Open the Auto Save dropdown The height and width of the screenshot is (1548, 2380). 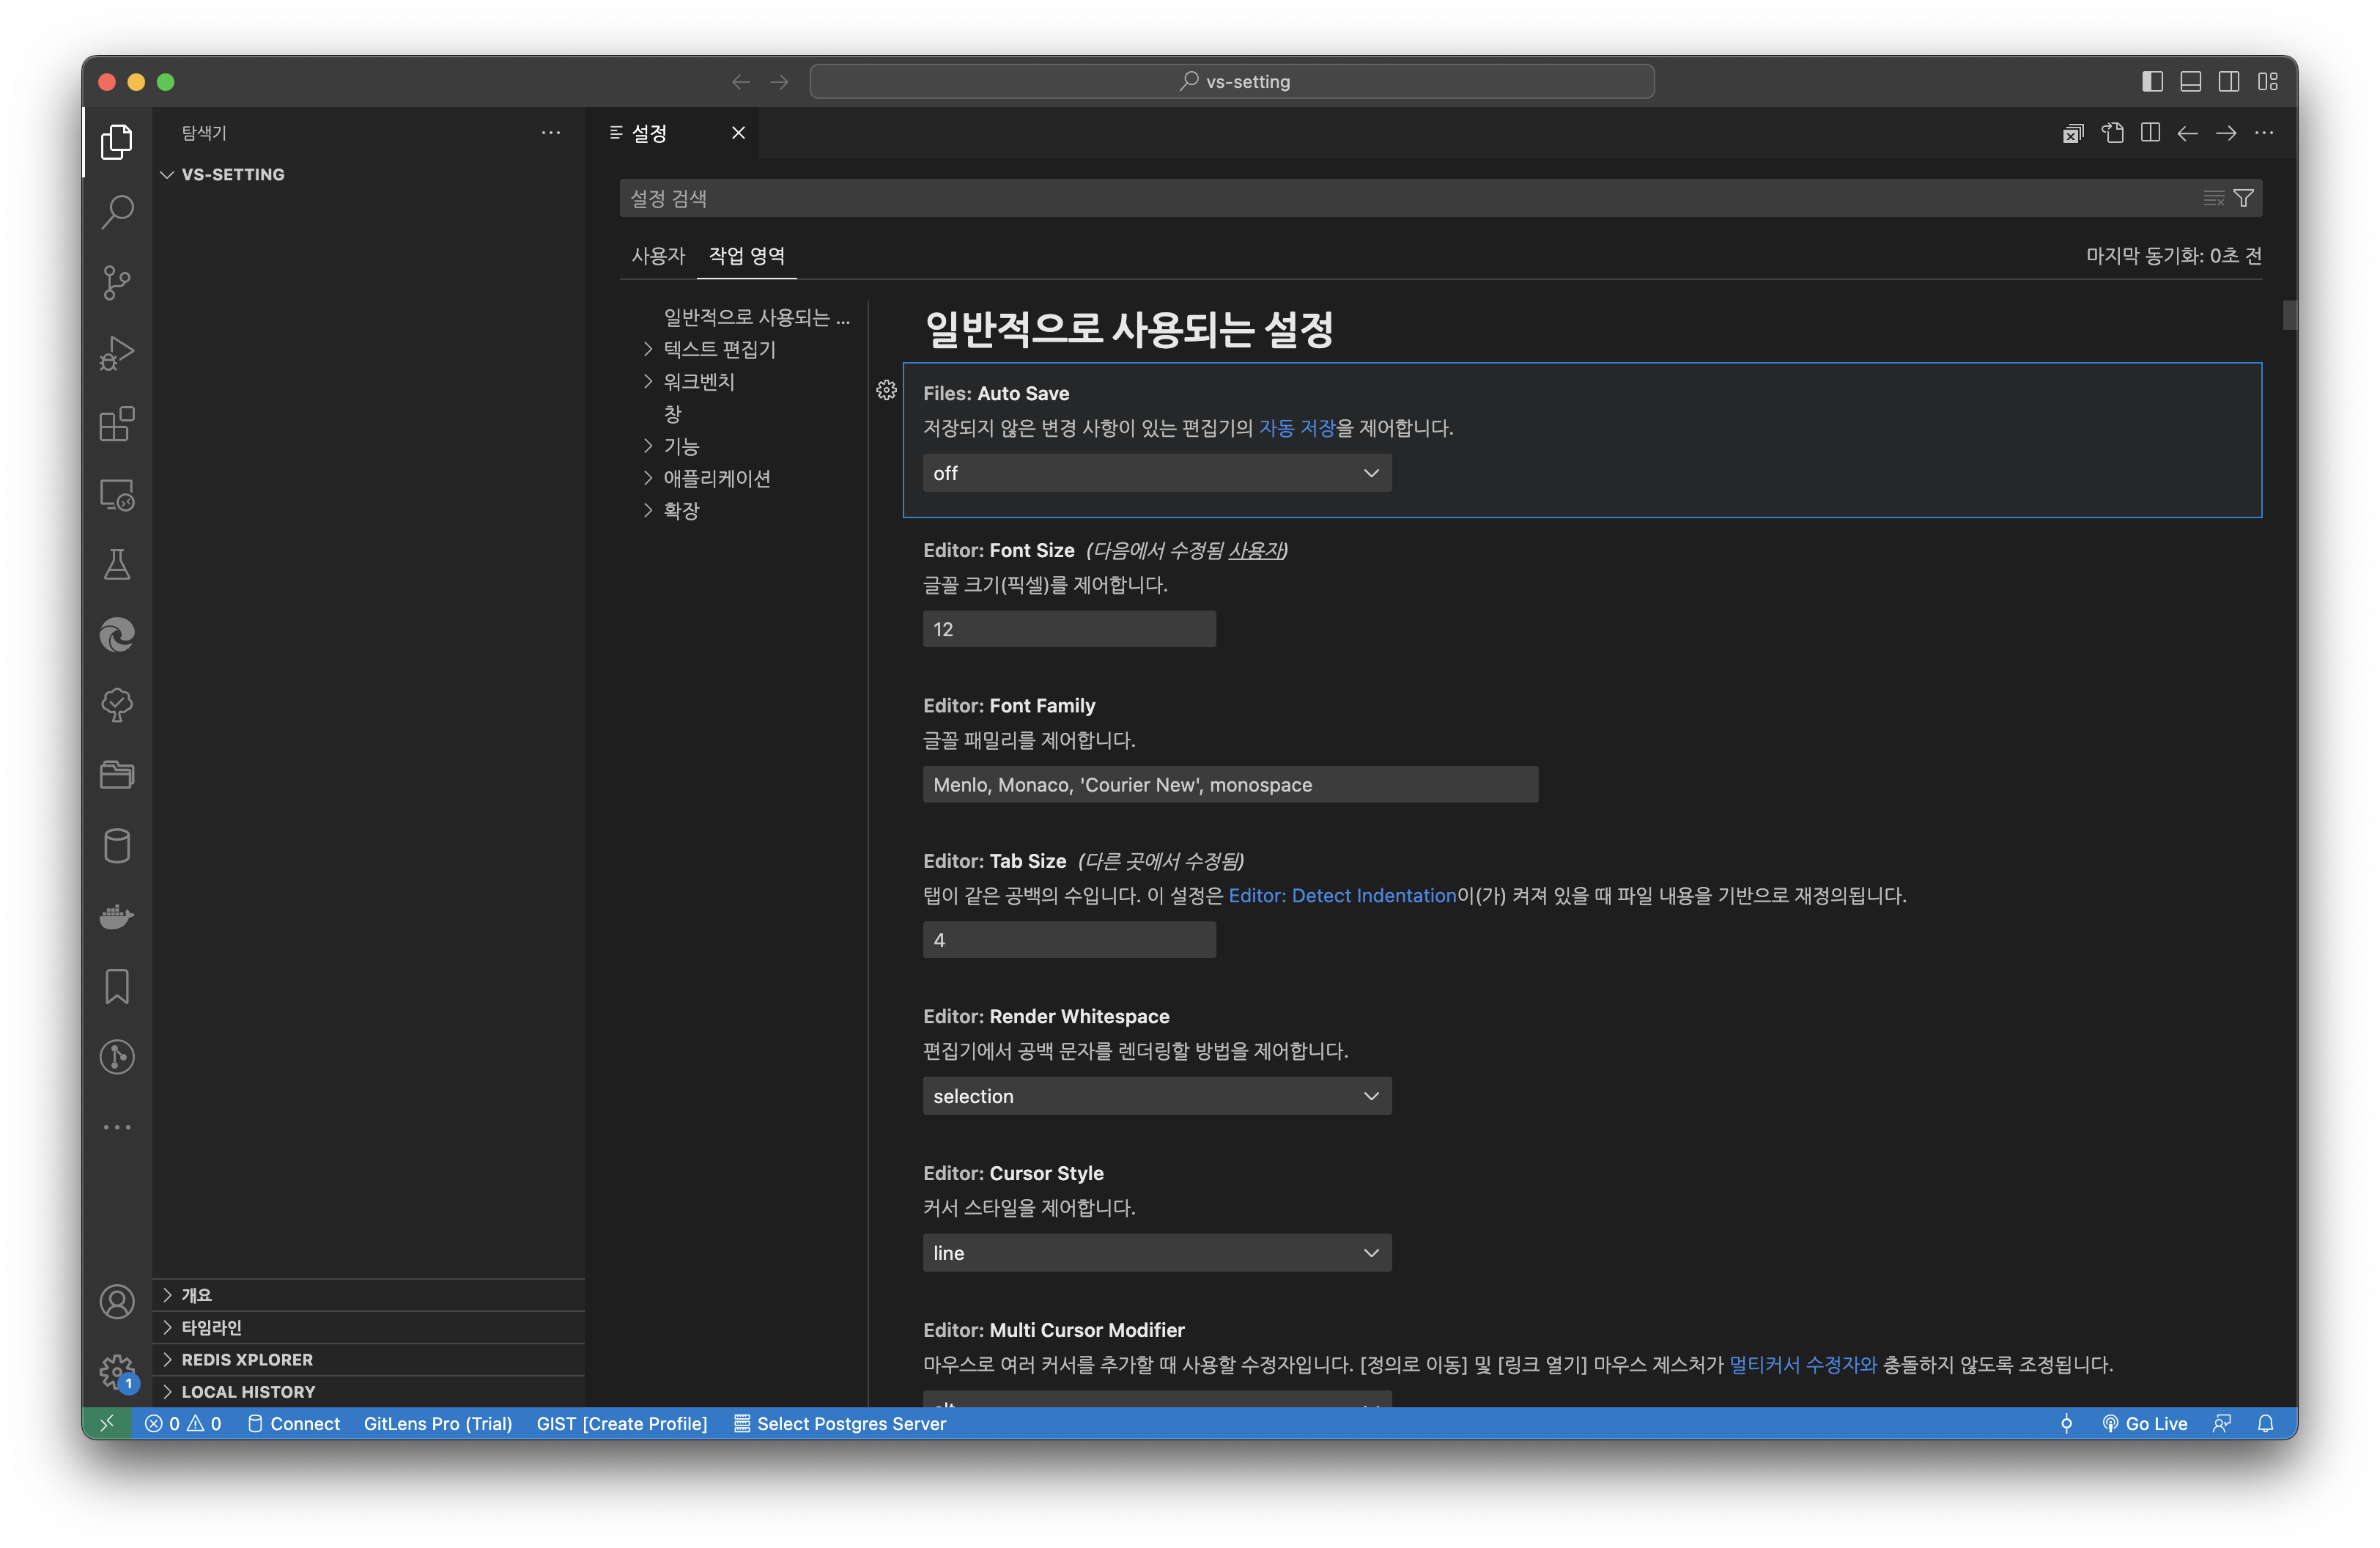1156,473
